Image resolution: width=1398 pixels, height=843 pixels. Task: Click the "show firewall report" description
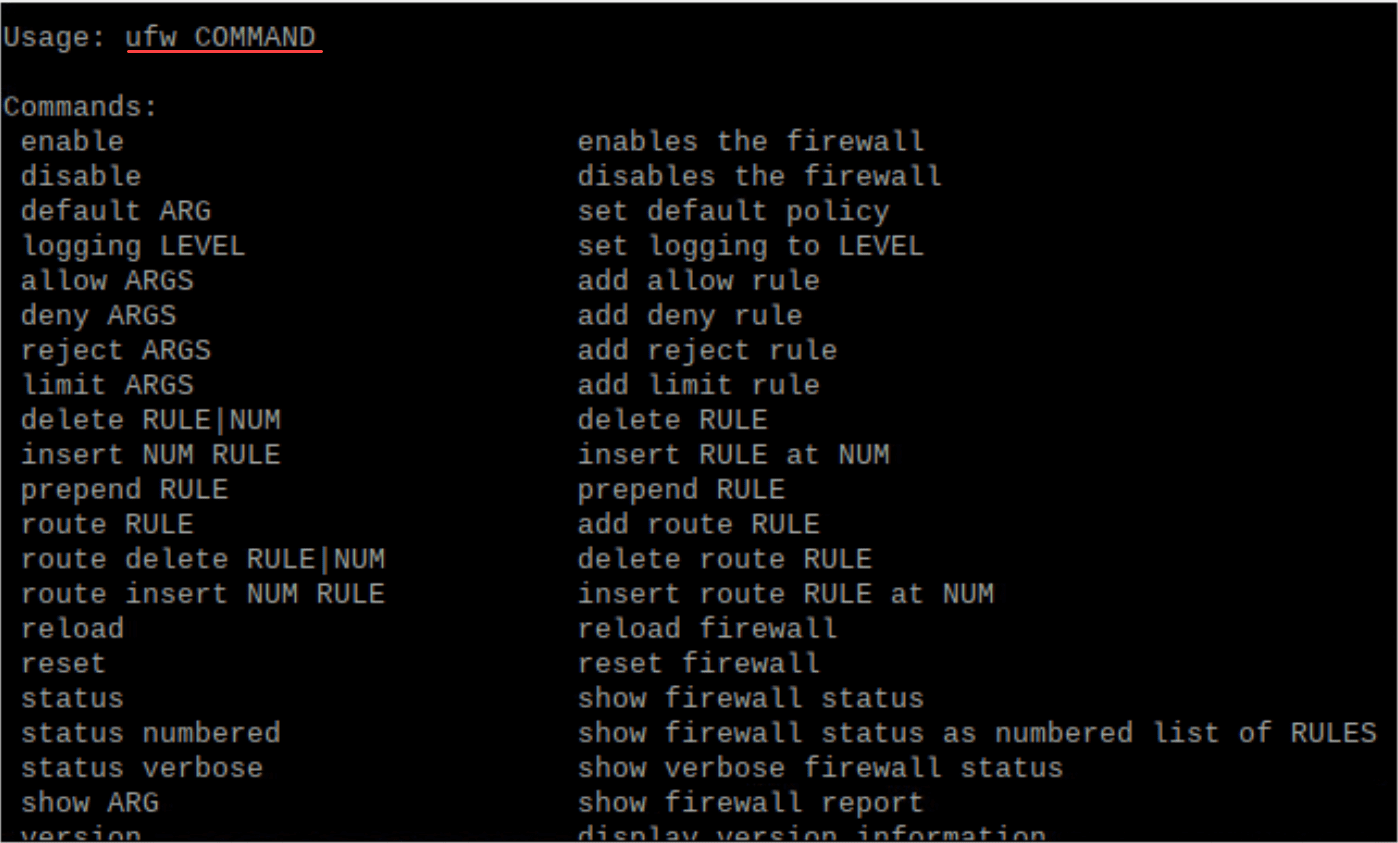coord(750,803)
